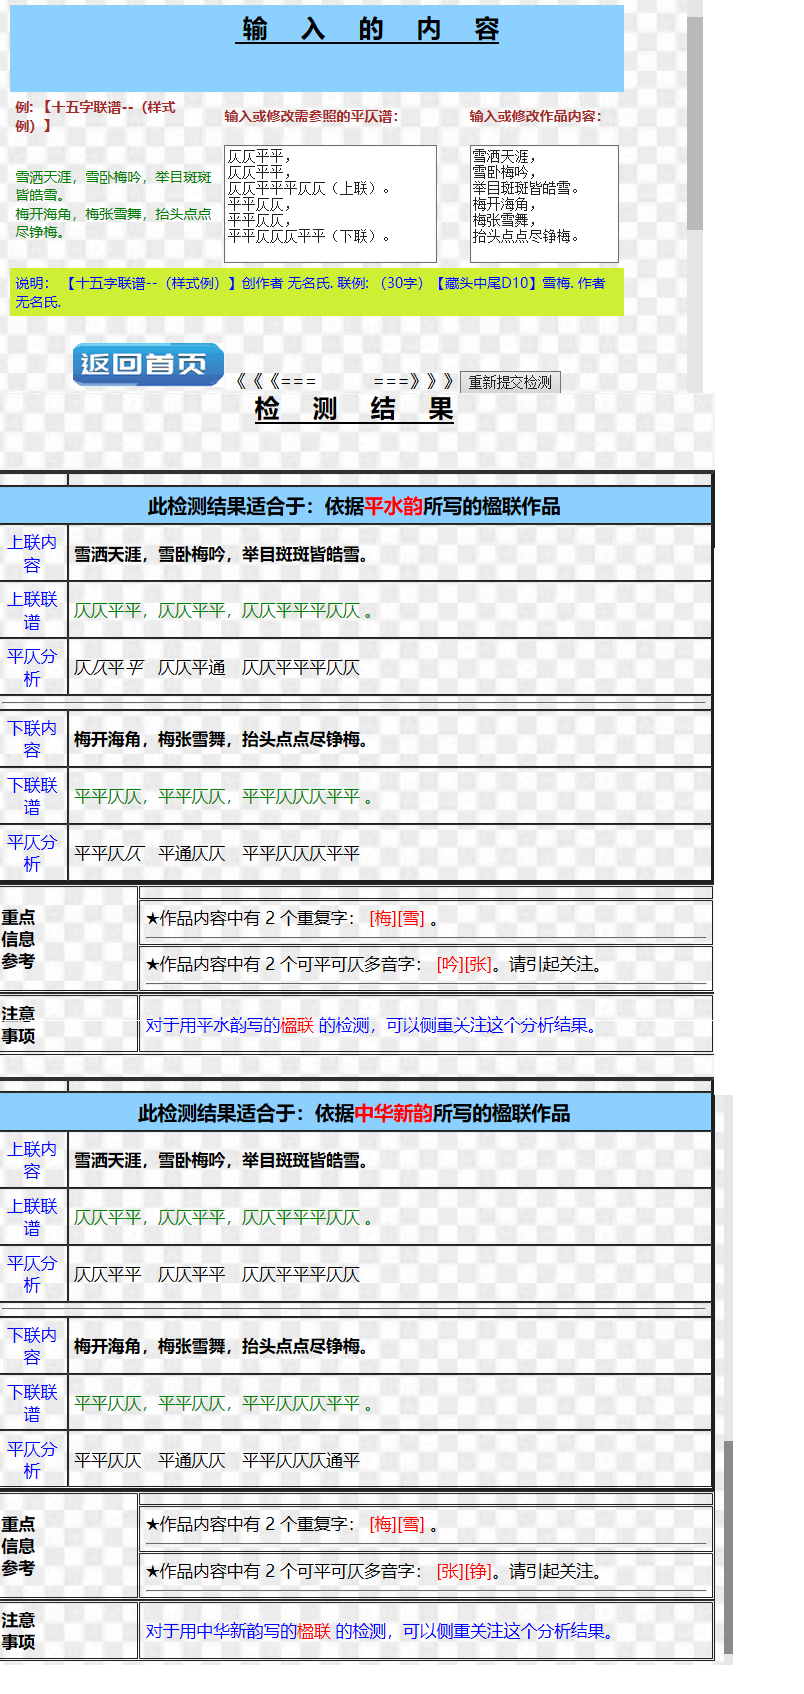804x1694 pixels.
Task: Click the red 平水韵 text in results header
Action: [x=393, y=506]
